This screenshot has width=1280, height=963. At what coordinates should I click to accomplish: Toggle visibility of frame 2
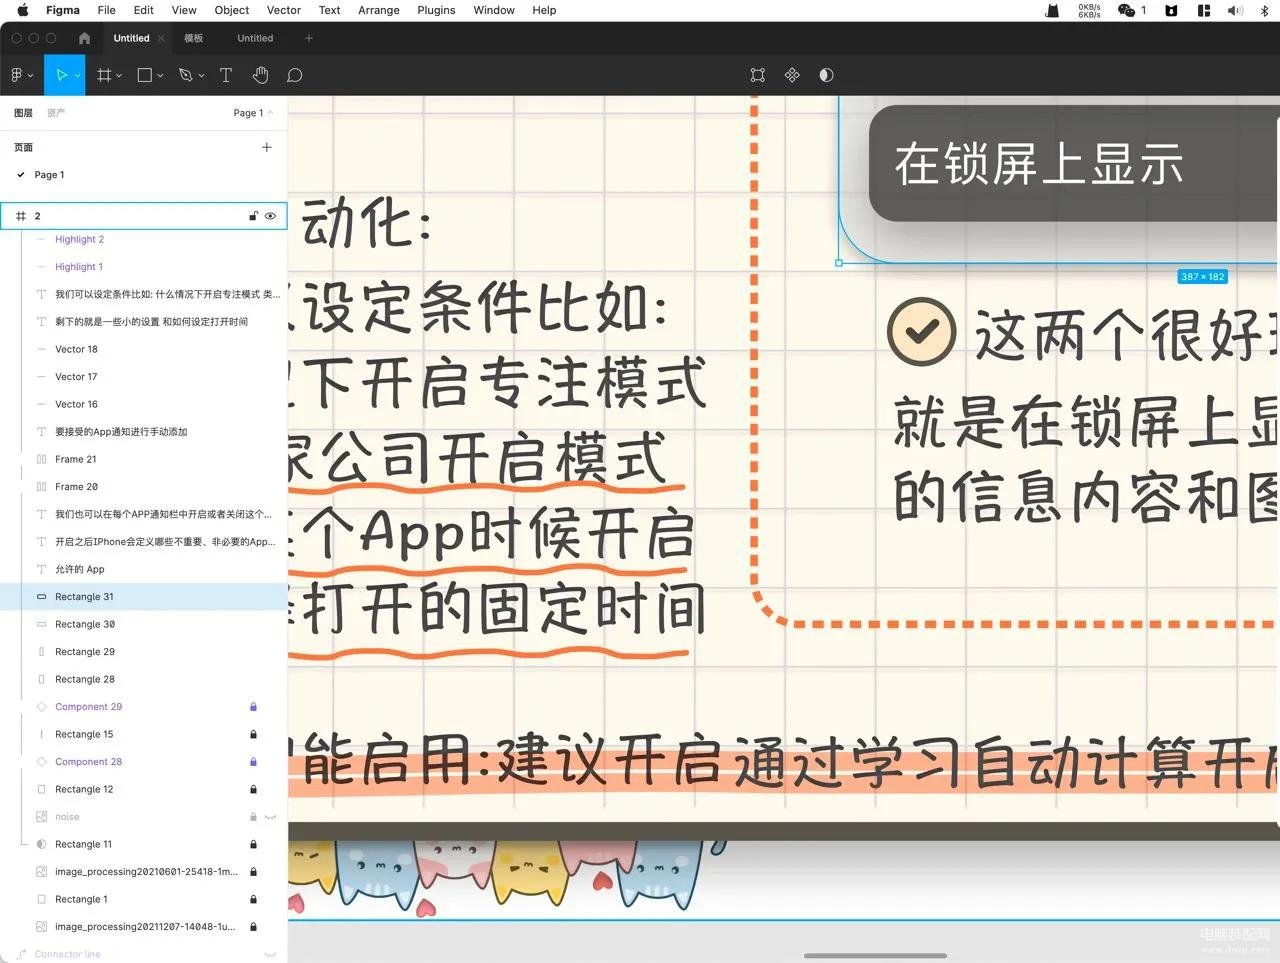(x=270, y=216)
